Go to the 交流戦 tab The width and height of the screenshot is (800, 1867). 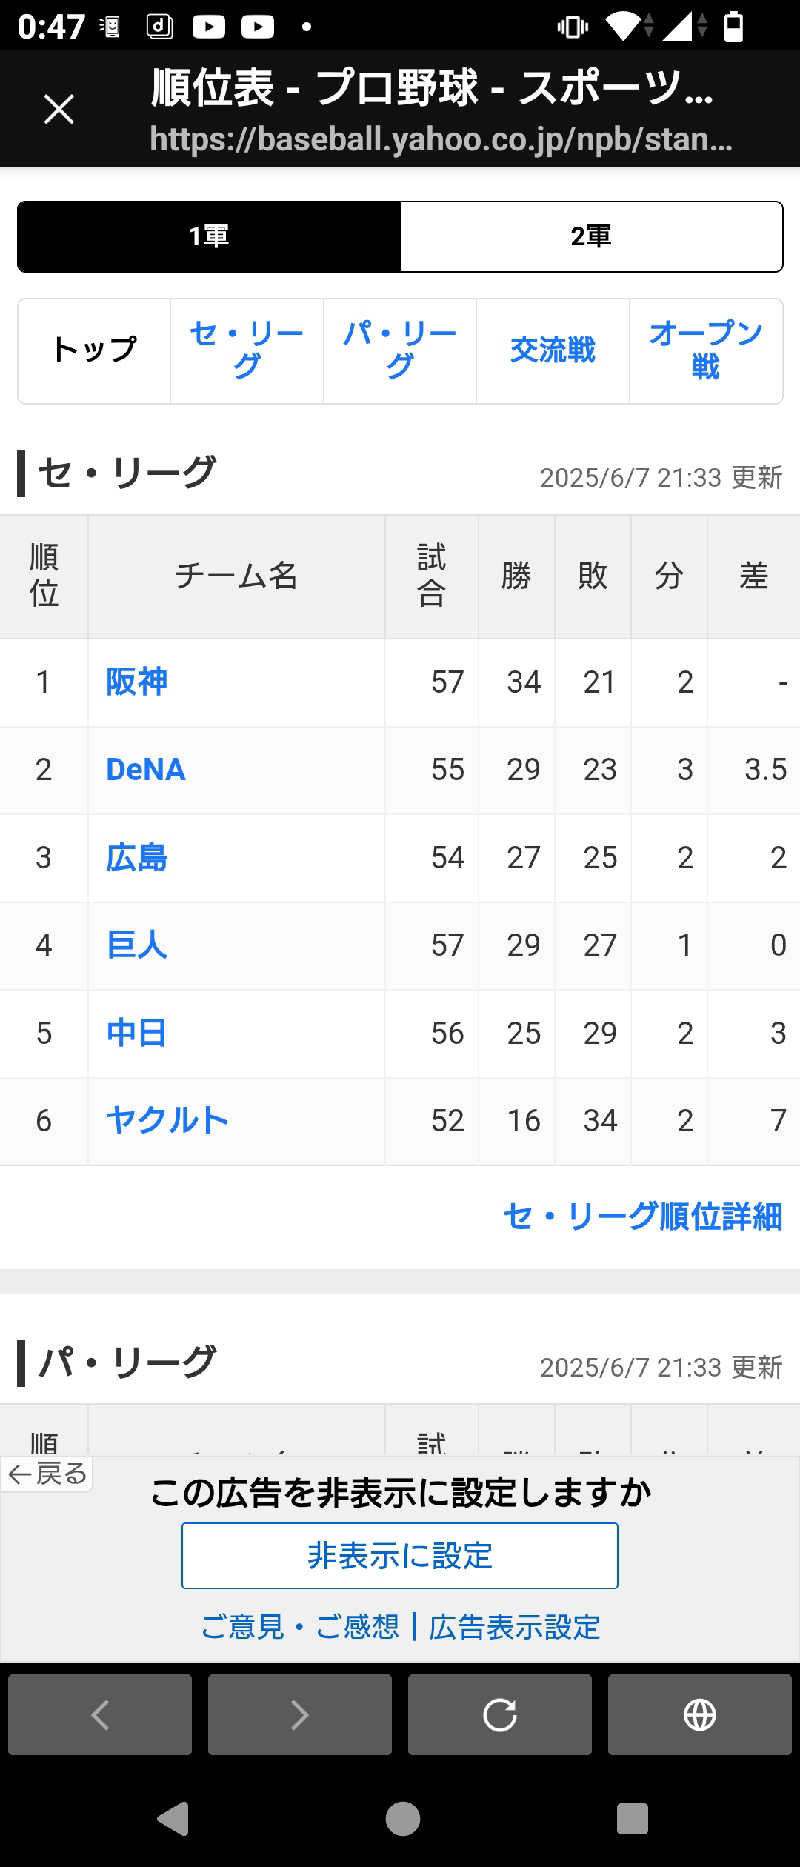pos(553,350)
